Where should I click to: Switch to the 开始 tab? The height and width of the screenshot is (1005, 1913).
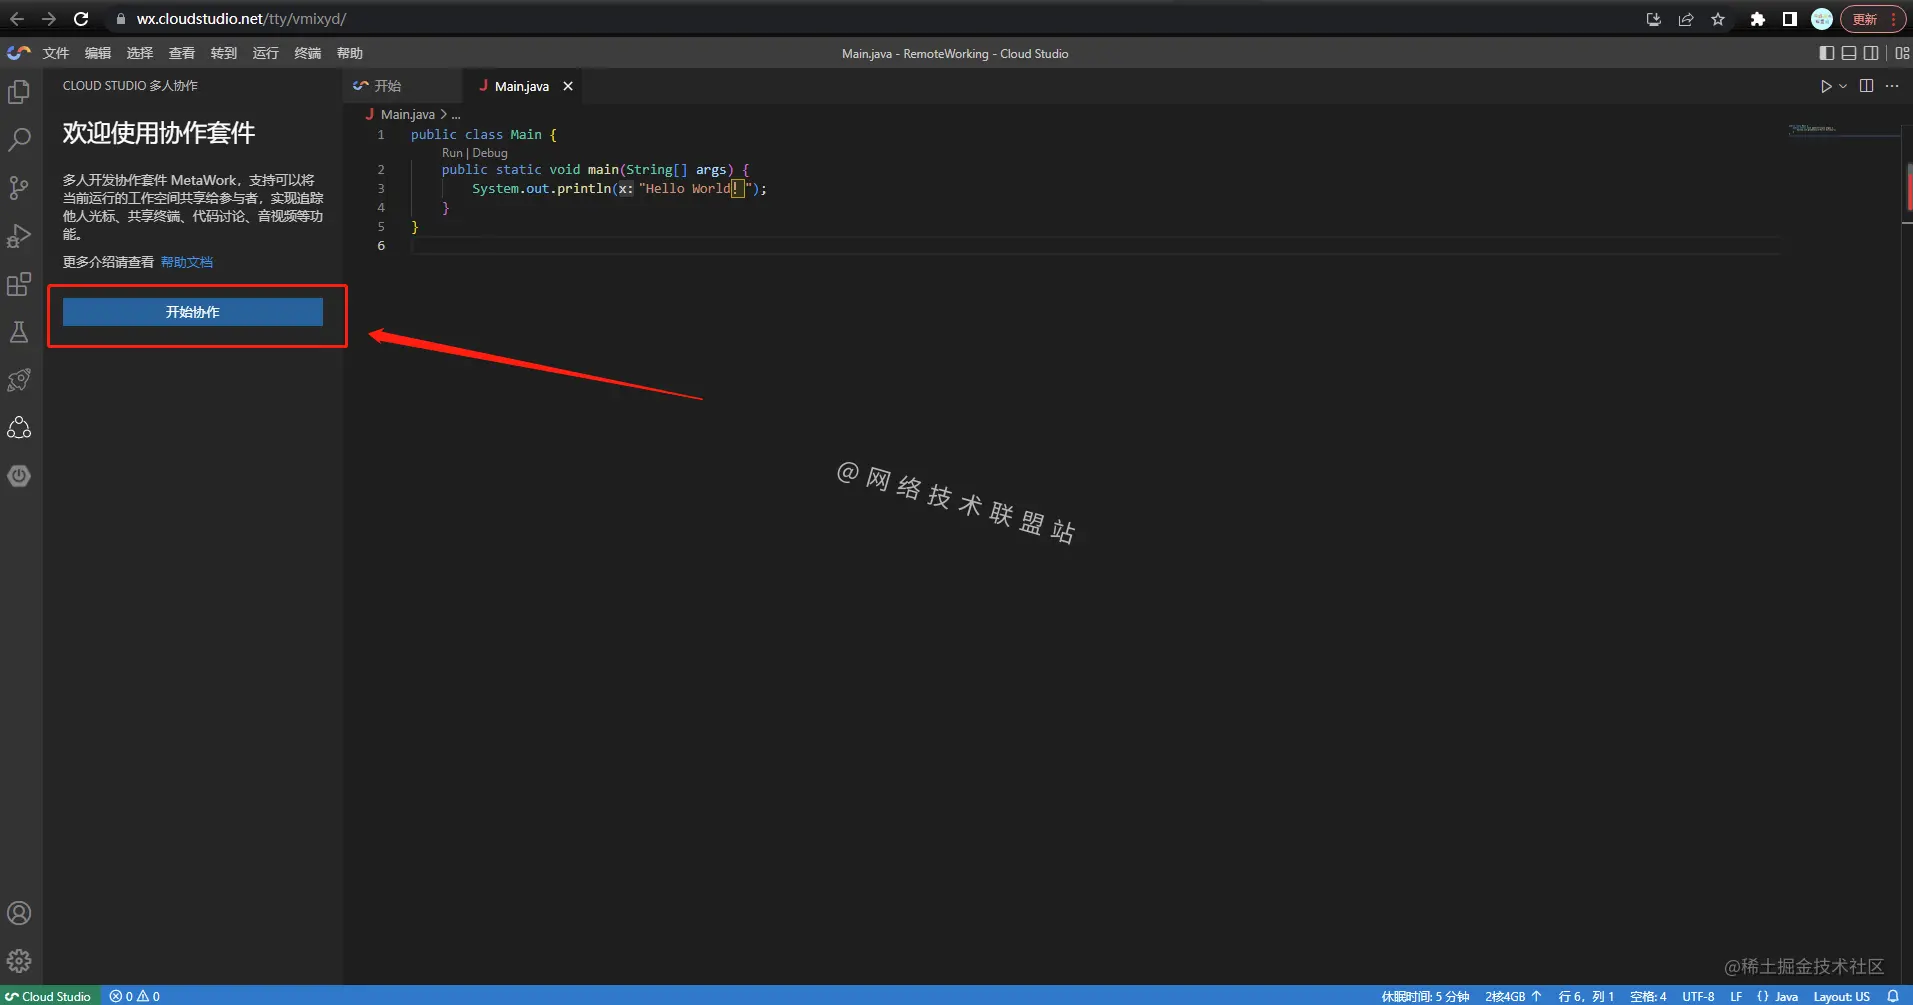403,86
